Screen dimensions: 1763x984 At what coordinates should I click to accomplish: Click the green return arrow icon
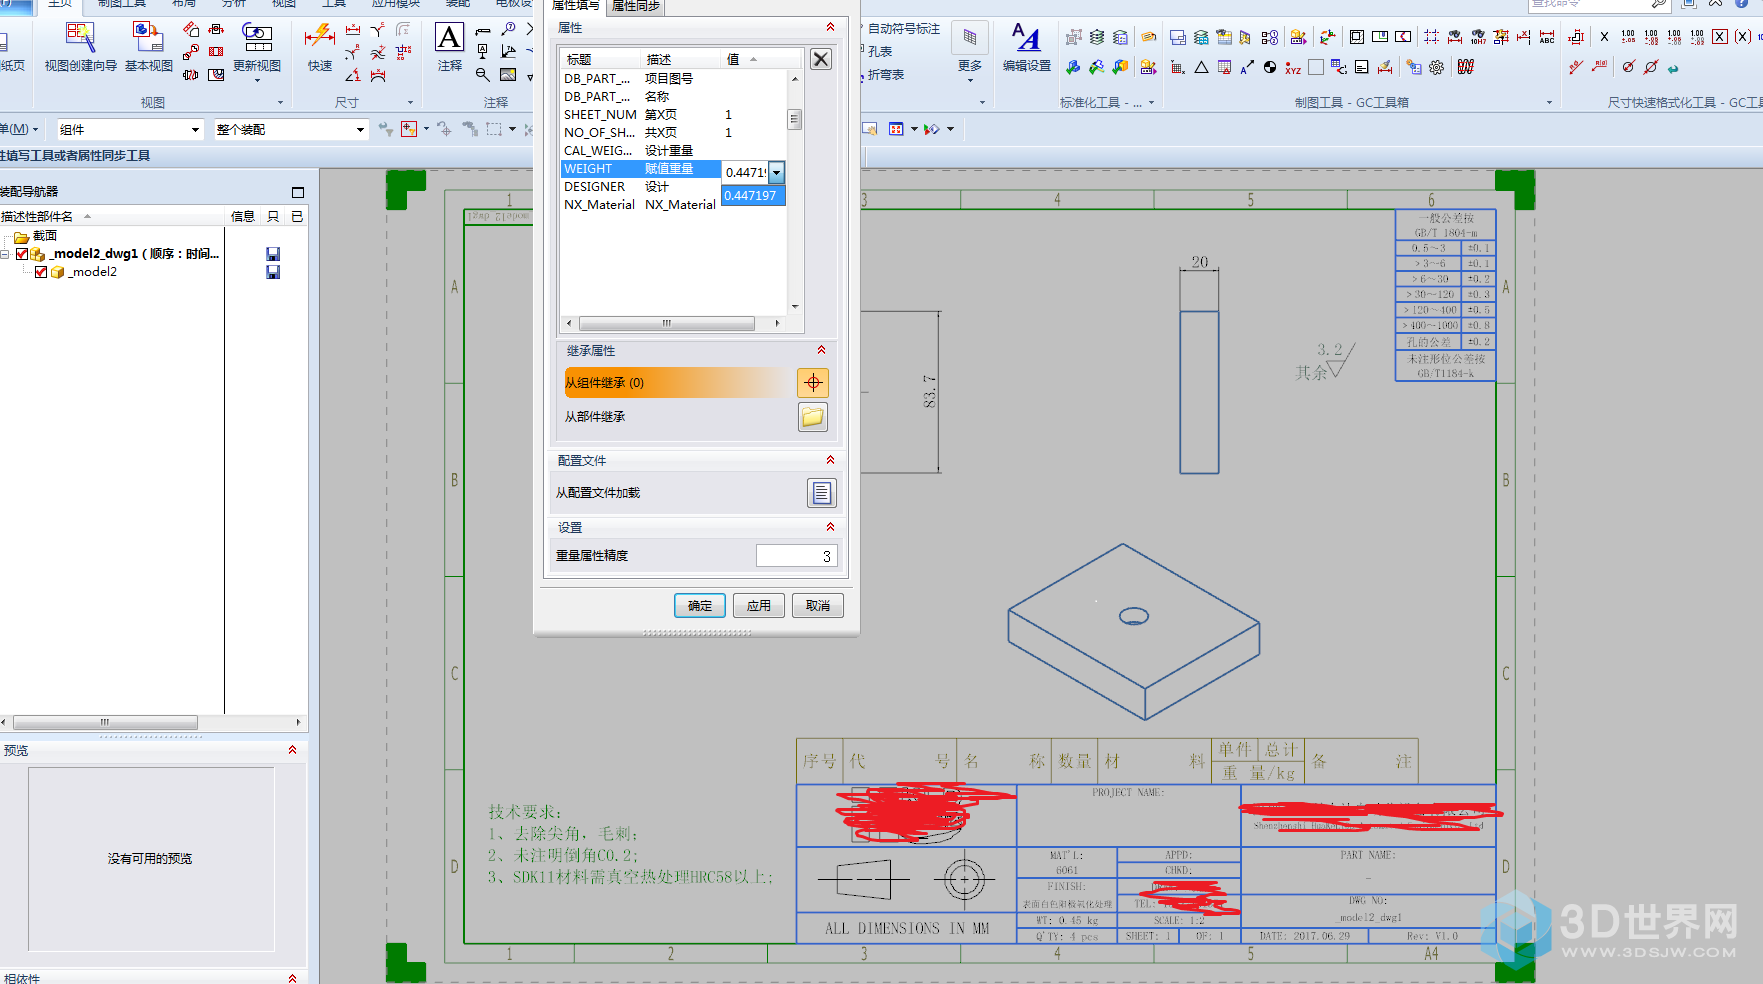click(1673, 67)
